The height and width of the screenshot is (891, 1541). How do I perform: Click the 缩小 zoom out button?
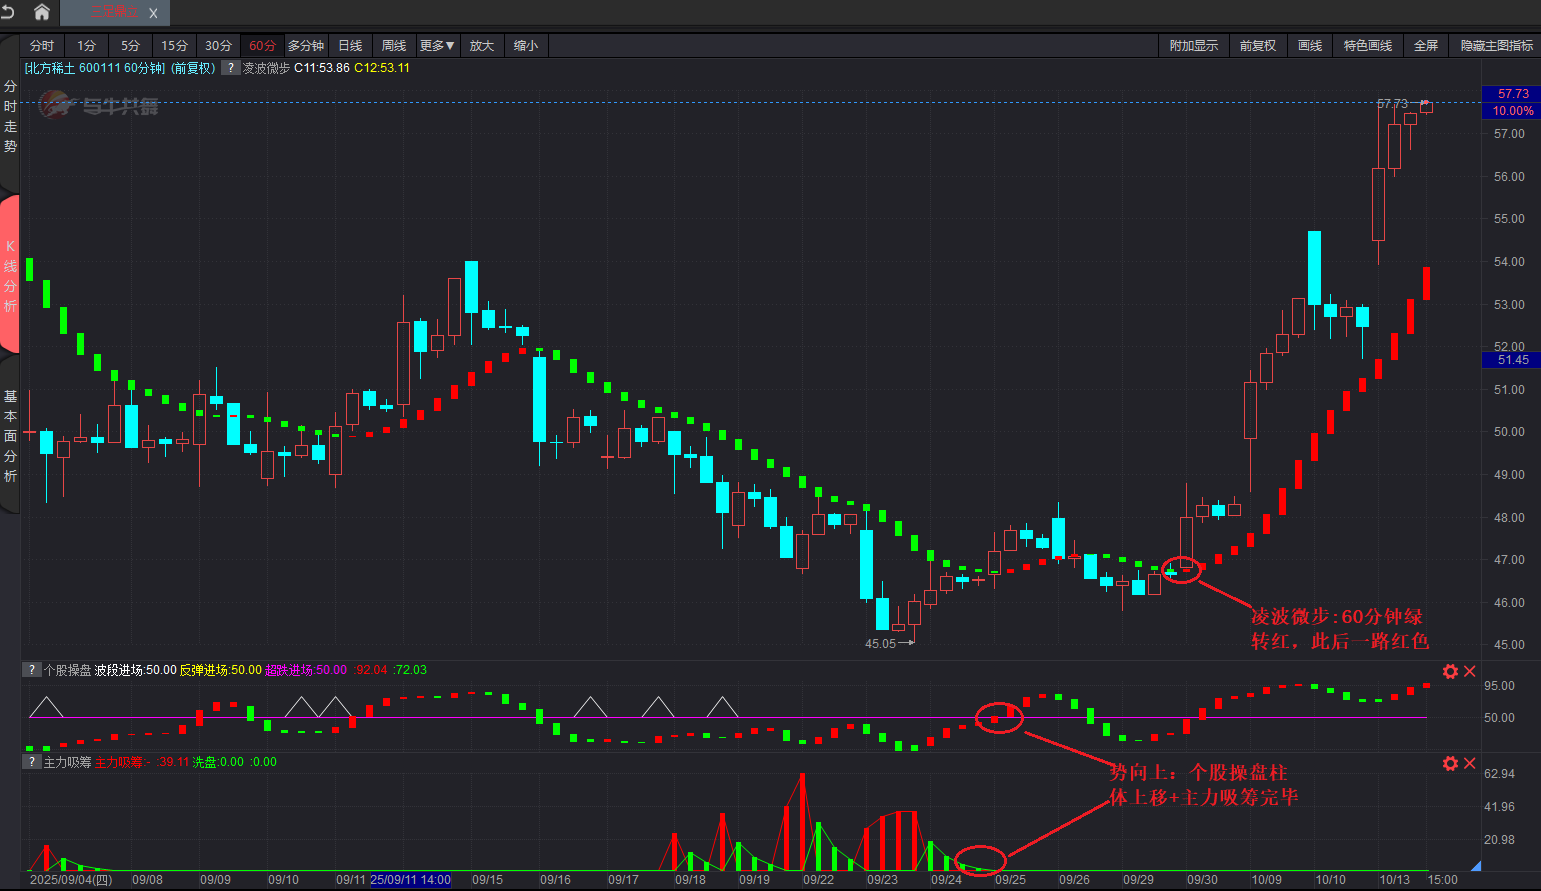(526, 46)
